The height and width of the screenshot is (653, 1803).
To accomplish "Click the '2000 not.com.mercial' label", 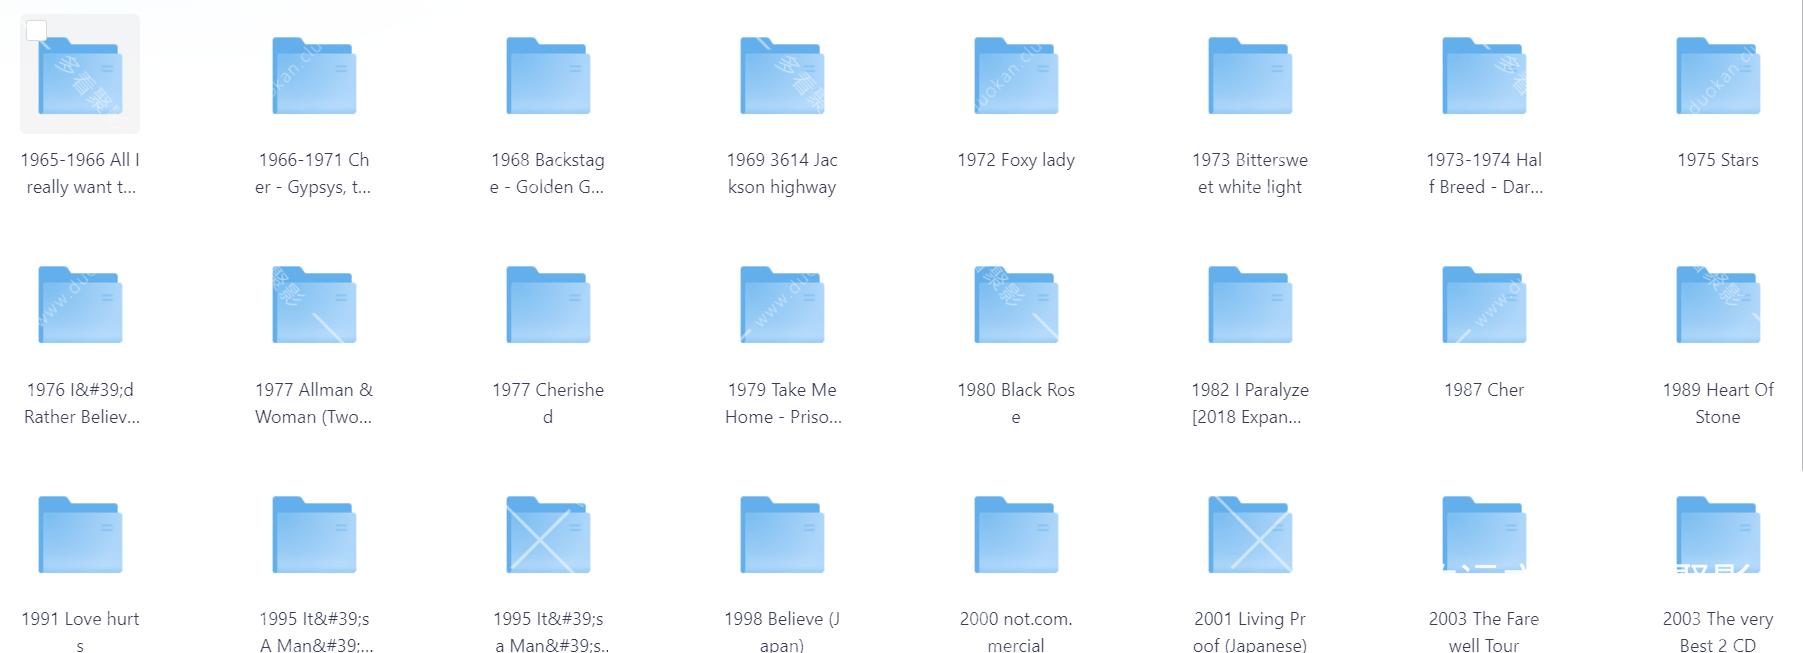I will point(1016,631).
